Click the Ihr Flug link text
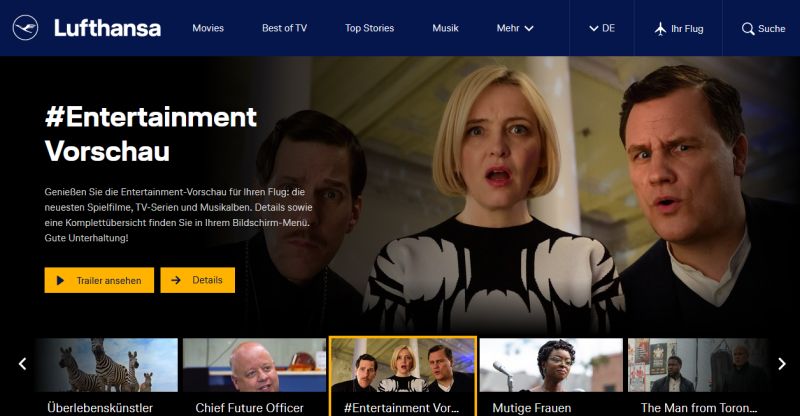The width and height of the screenshot is (800, 416). click(687, 29)
